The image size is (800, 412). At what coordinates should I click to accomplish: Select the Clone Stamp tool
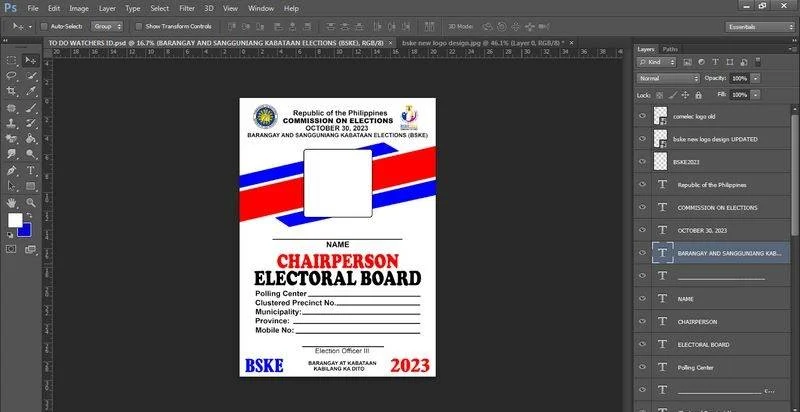point(12,123)
